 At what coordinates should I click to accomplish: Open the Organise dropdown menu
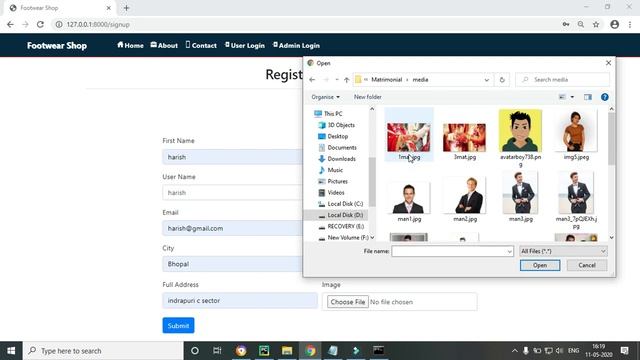coord(325,97)
